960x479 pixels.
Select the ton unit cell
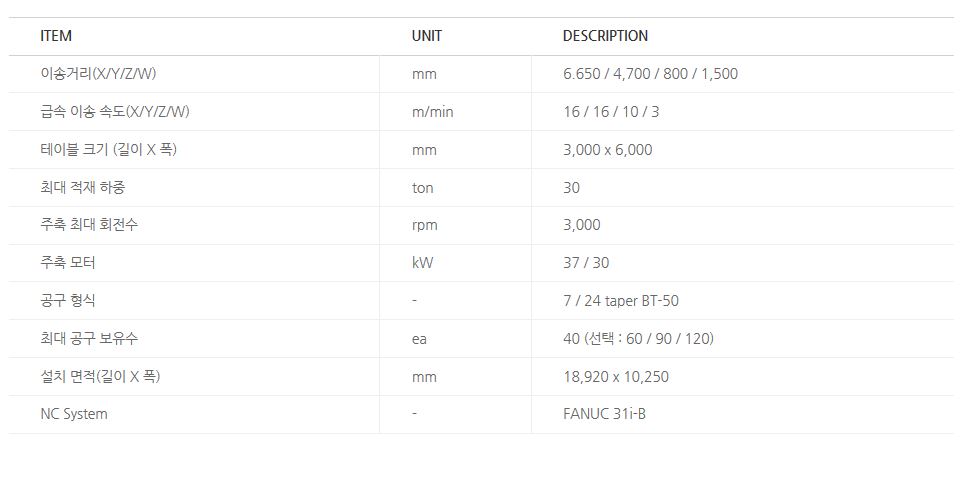coord(422,188)
